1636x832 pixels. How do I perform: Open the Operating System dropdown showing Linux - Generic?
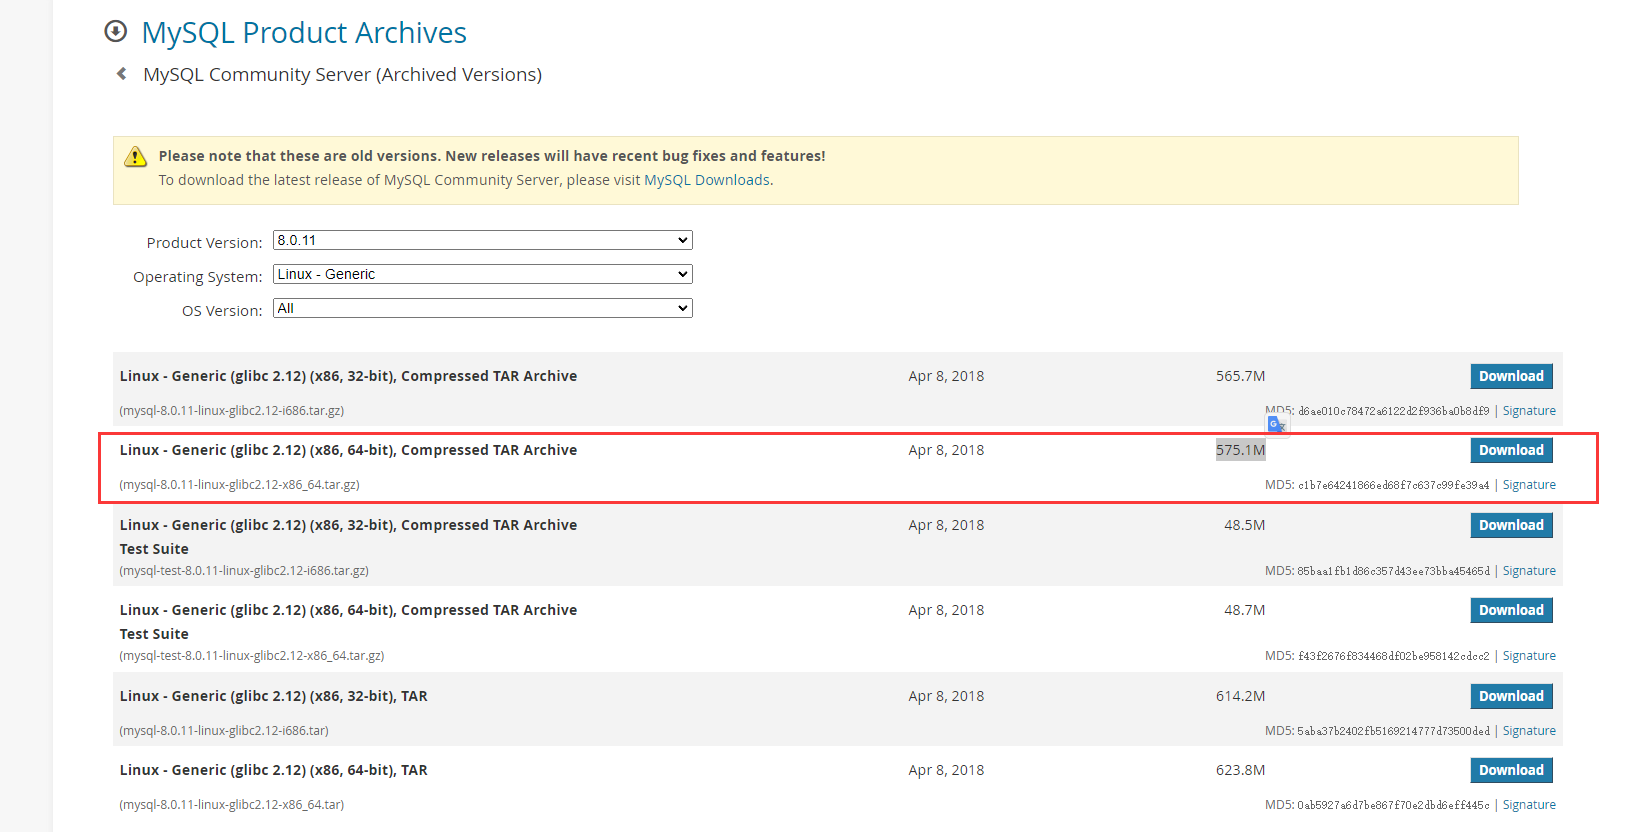(x=483, y=274)
